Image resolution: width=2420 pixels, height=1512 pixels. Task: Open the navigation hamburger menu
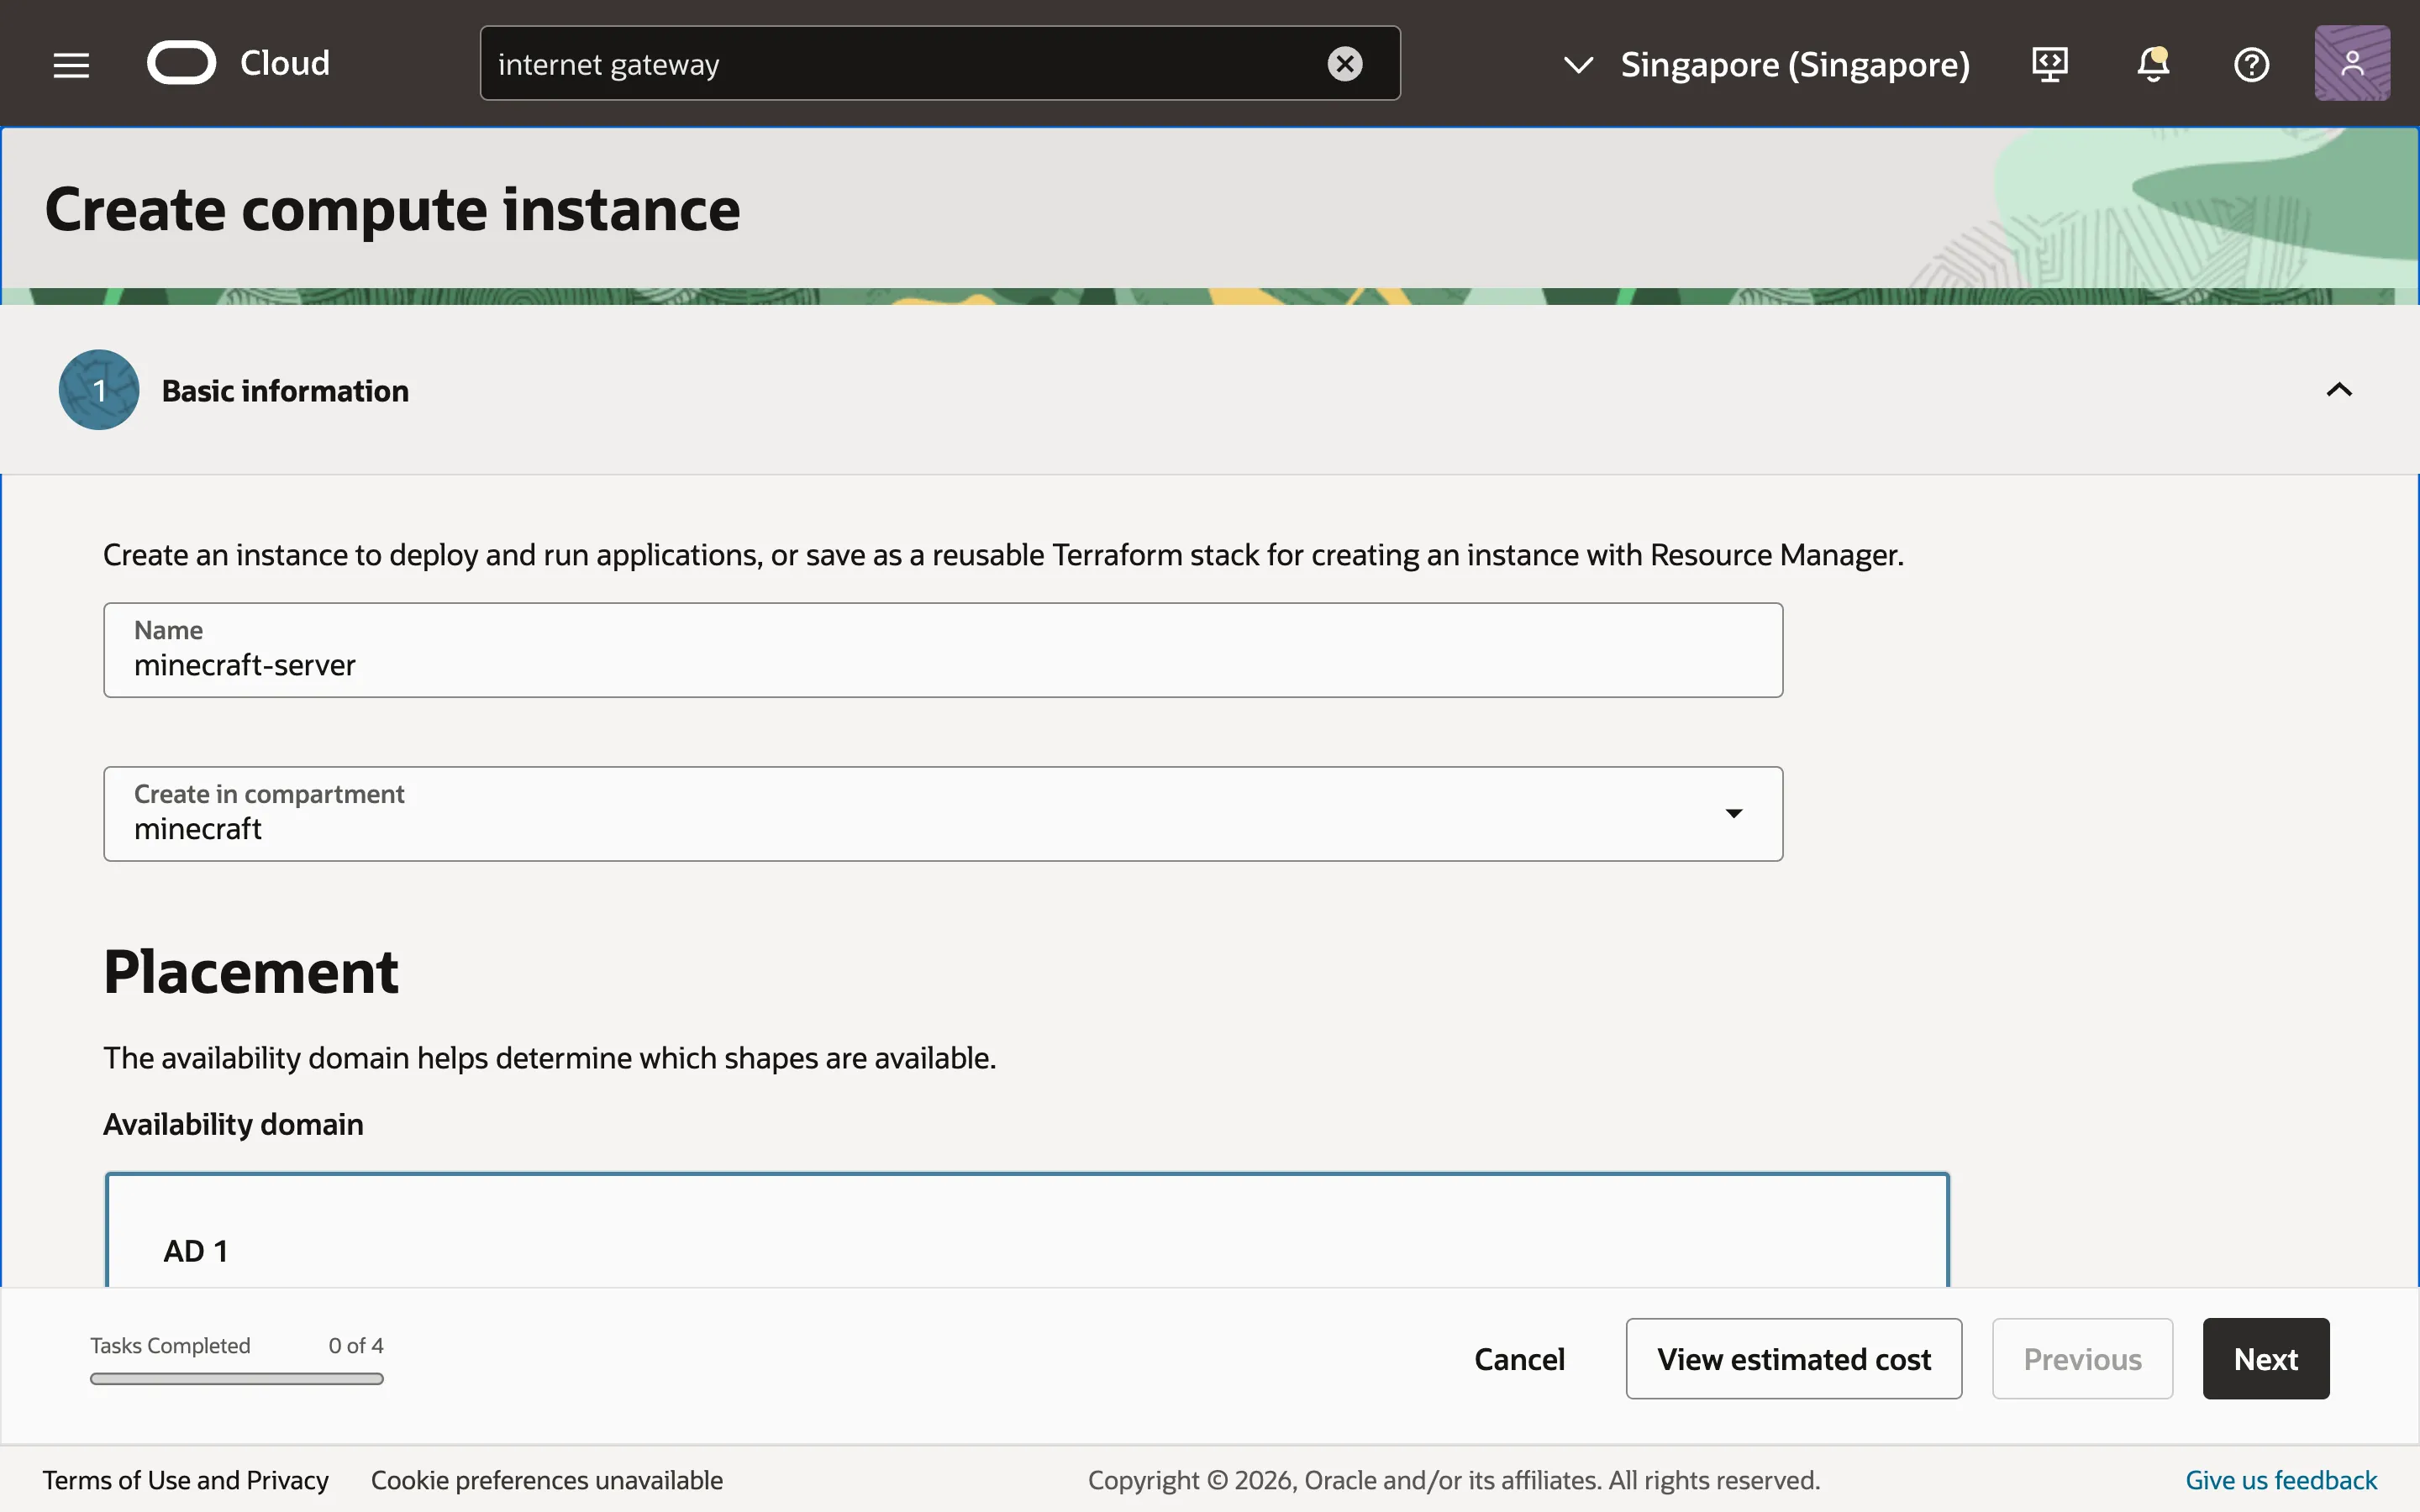(70, 63)
